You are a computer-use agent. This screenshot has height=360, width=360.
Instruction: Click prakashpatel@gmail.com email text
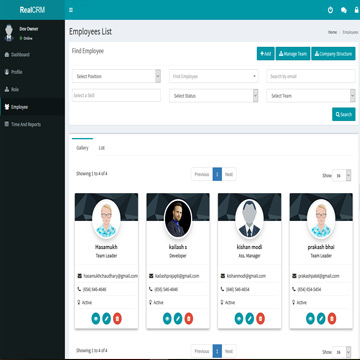click(319, 276)
